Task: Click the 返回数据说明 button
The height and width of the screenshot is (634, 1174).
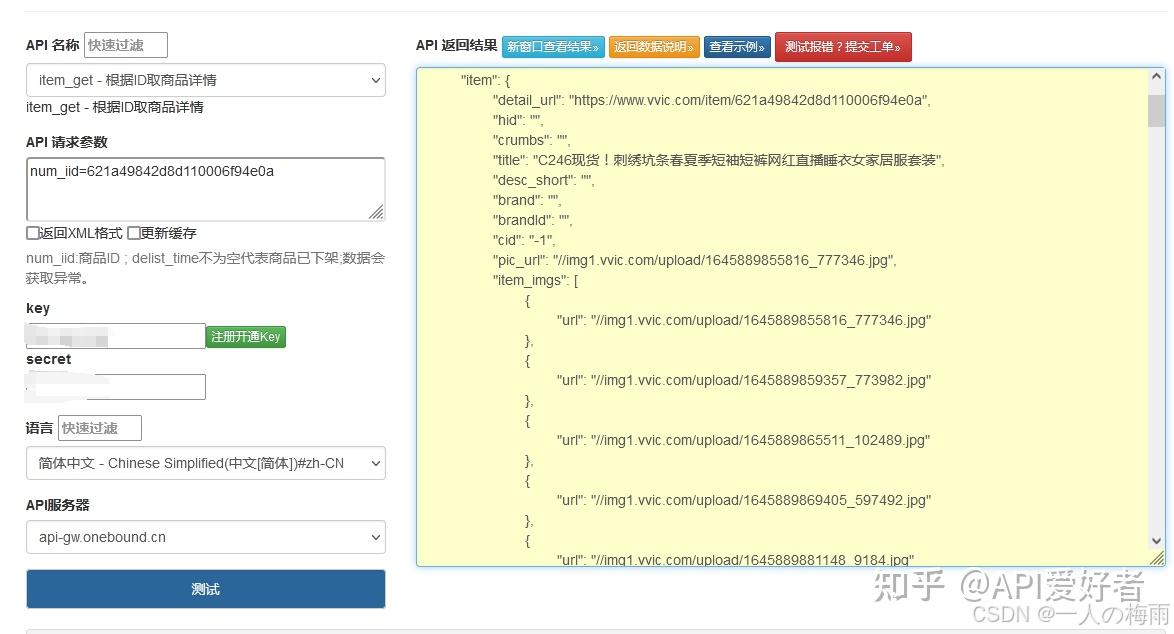Action: click(x=654, y=46)
